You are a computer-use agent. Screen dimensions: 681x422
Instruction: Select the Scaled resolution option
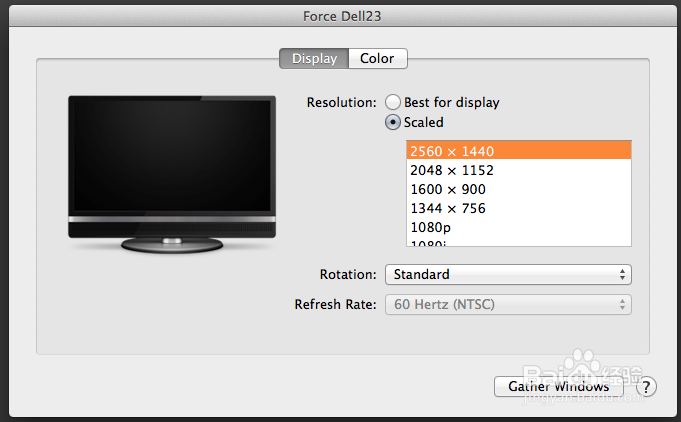pos(393,122)
